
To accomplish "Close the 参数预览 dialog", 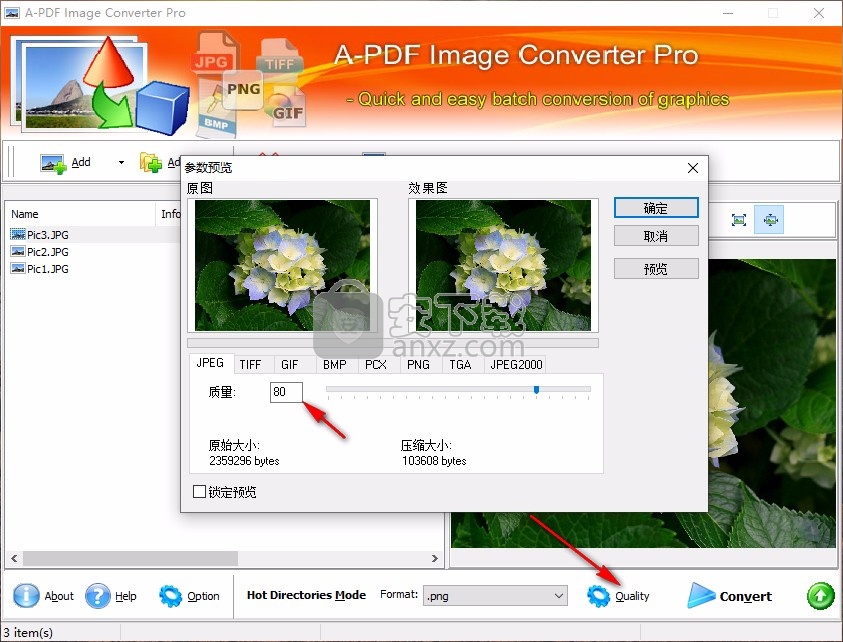I will (x=693, y=168).
